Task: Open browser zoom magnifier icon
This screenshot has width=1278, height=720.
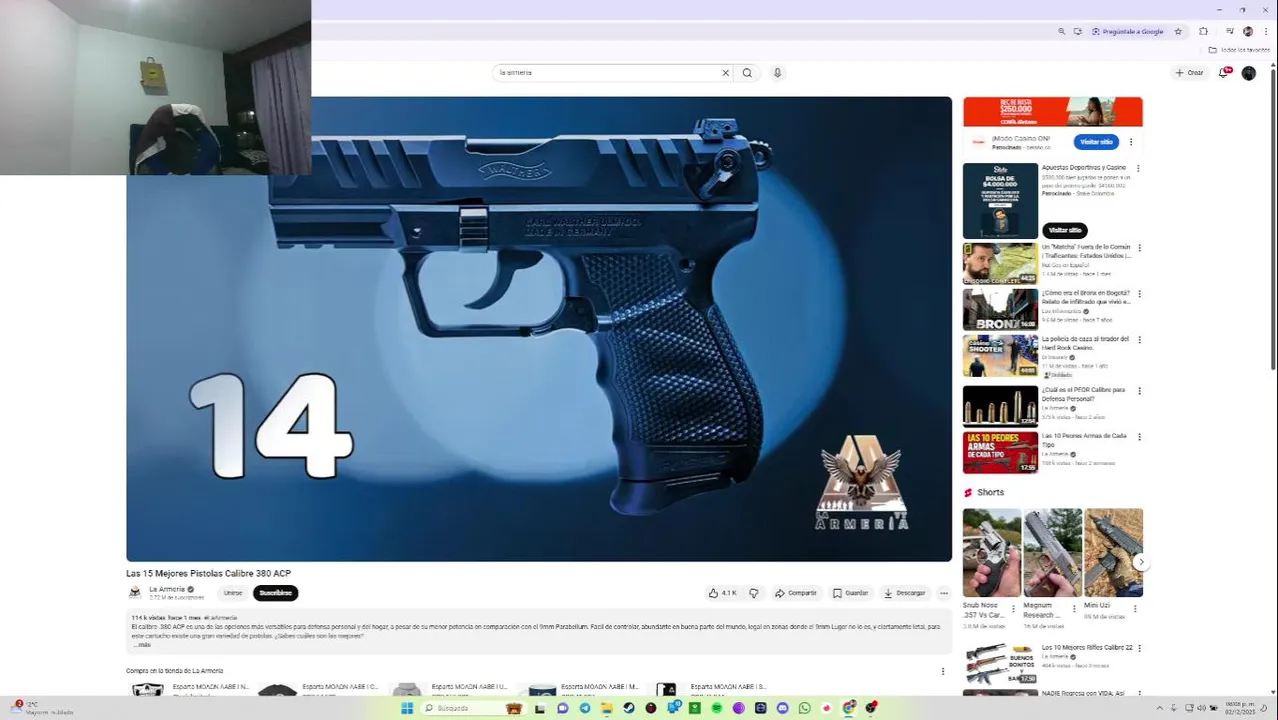Action: point(1061,31)
